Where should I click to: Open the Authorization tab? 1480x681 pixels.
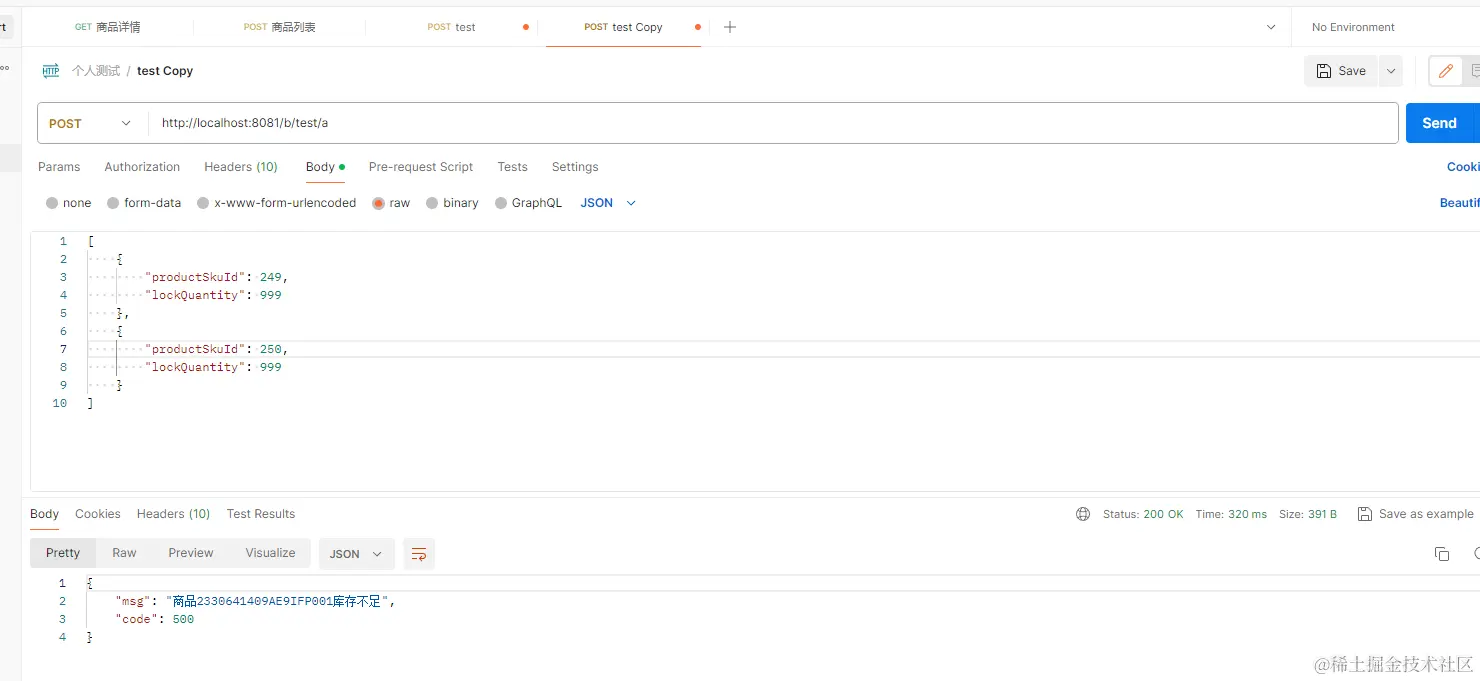(x=142, y=167)
